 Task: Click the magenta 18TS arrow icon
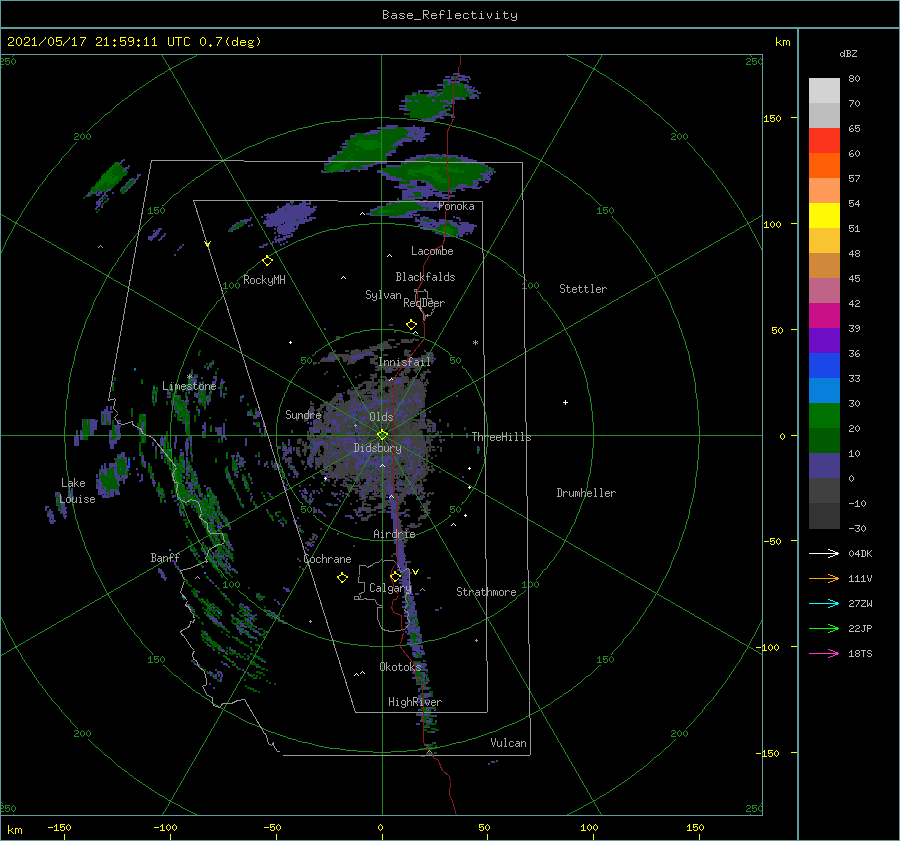tap(824, 653)
